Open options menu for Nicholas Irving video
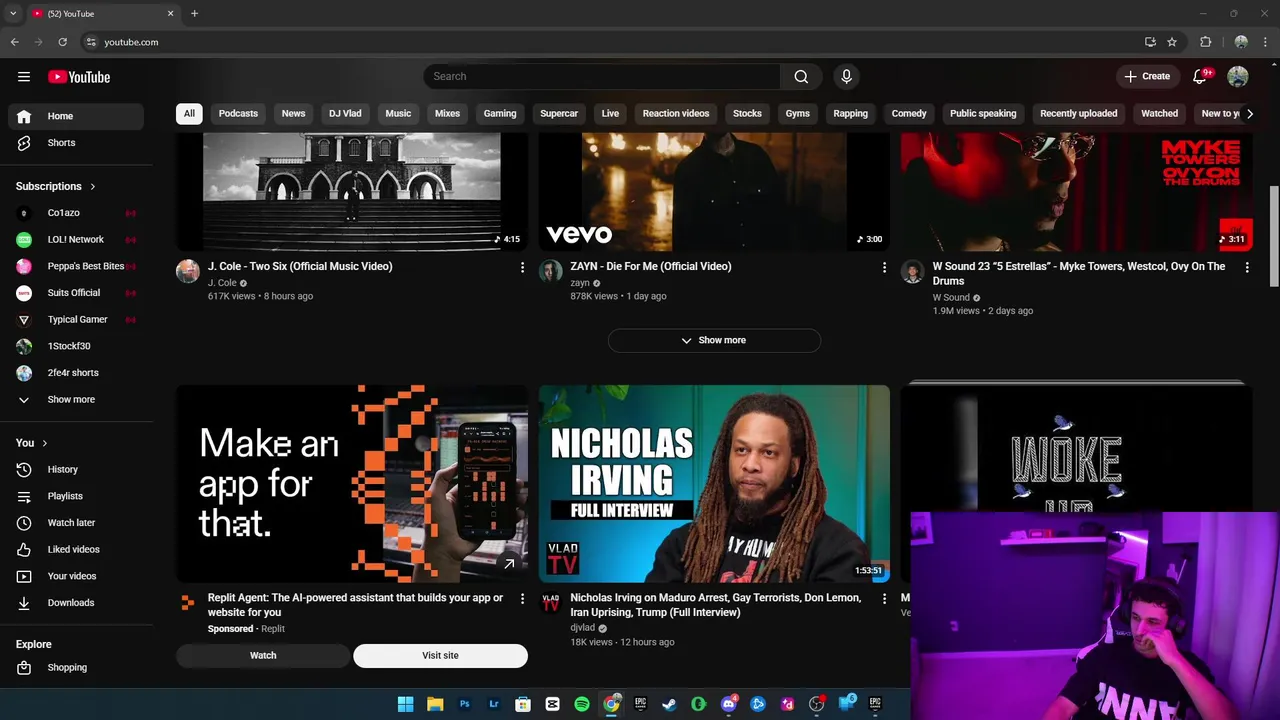The width and height of the screenshot is (1280, 720). tap(884, 598)
